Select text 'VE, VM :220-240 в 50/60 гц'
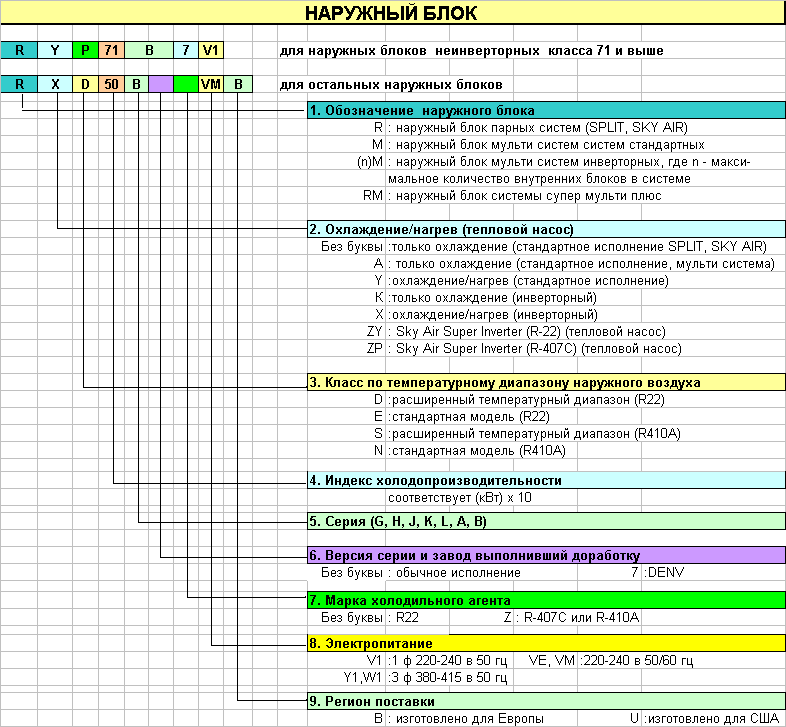786x727 pixels. (611, 661)
